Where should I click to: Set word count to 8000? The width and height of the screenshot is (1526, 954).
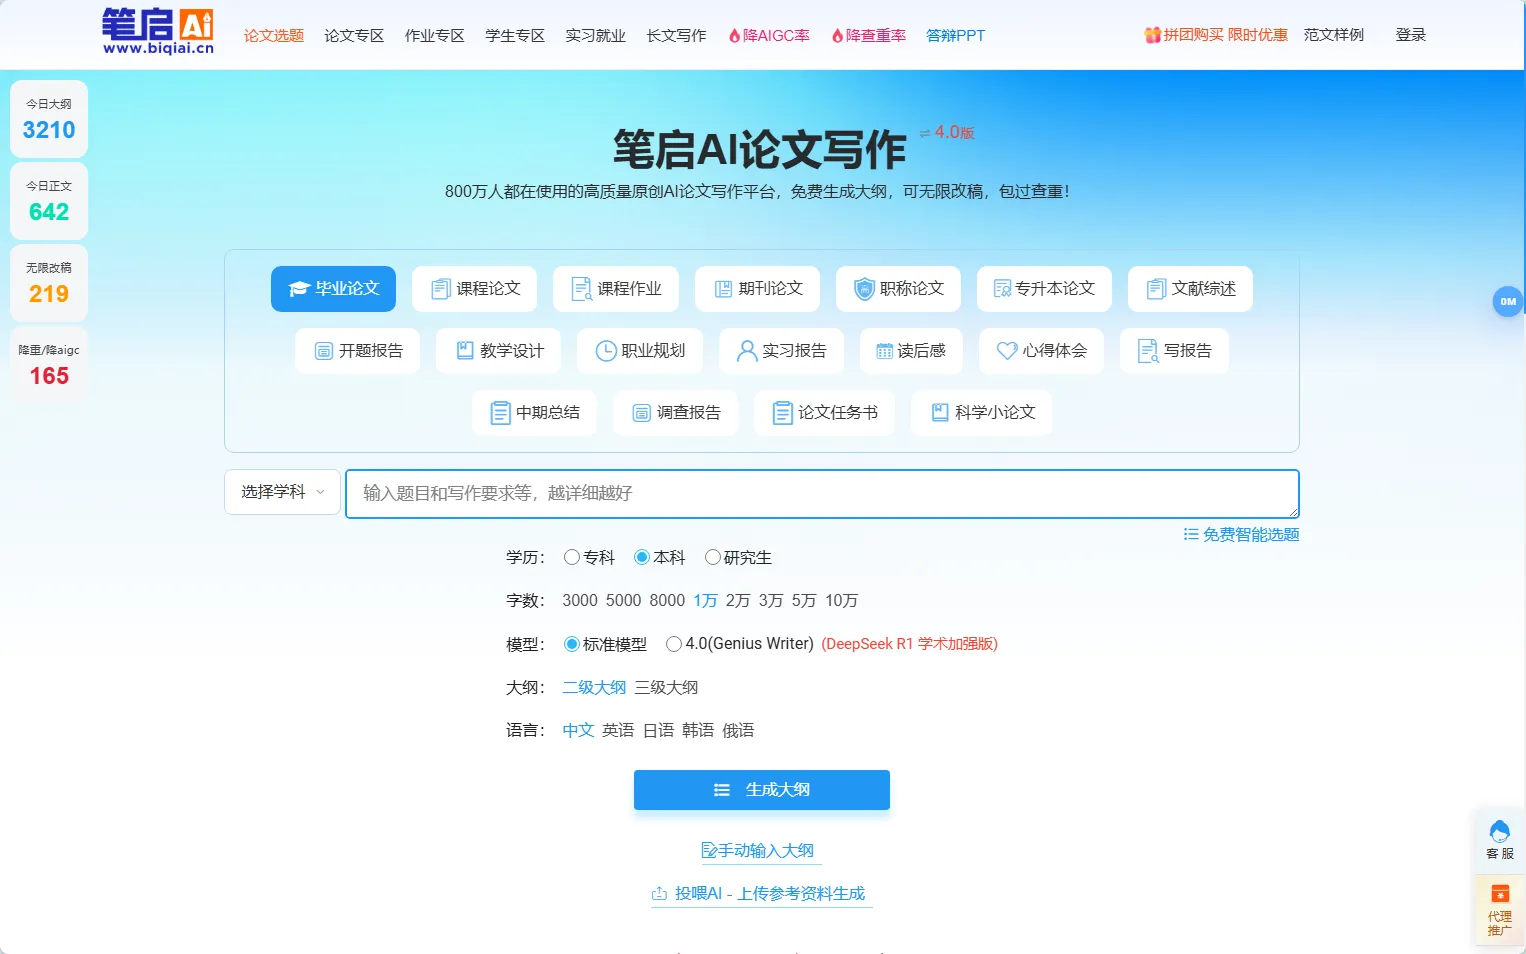(x=667, y=601)
